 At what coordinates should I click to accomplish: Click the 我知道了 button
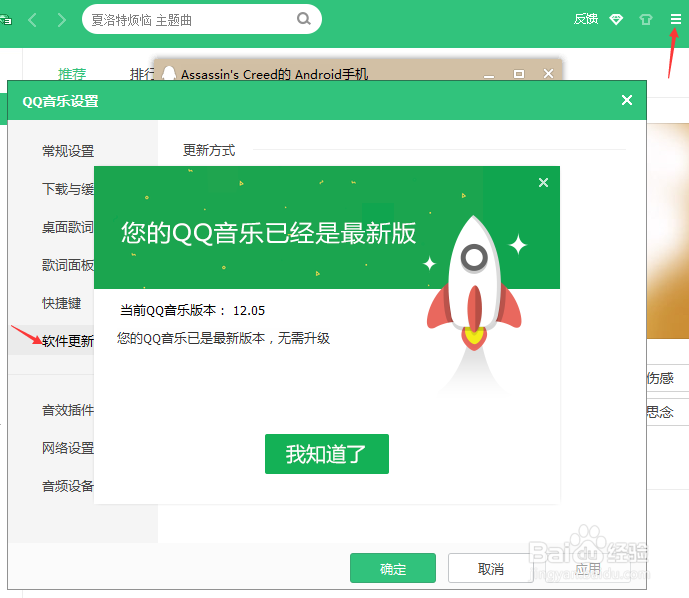point(326,454)
